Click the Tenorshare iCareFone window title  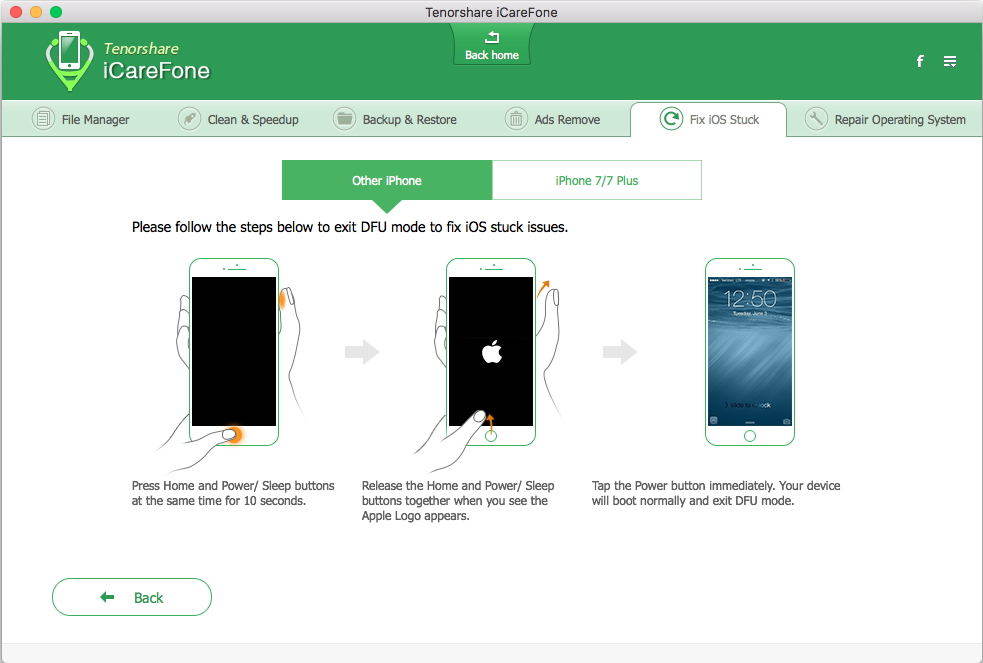(492, 12)
